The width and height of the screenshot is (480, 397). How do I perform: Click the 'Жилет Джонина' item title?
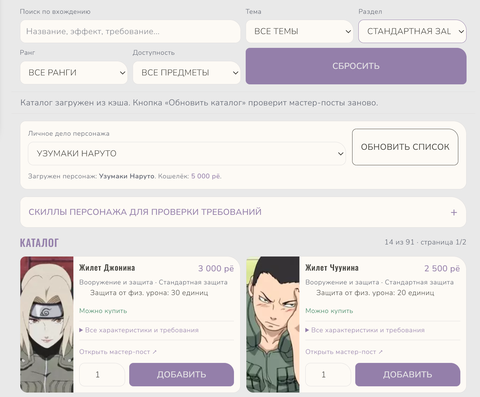coord(107,268)
